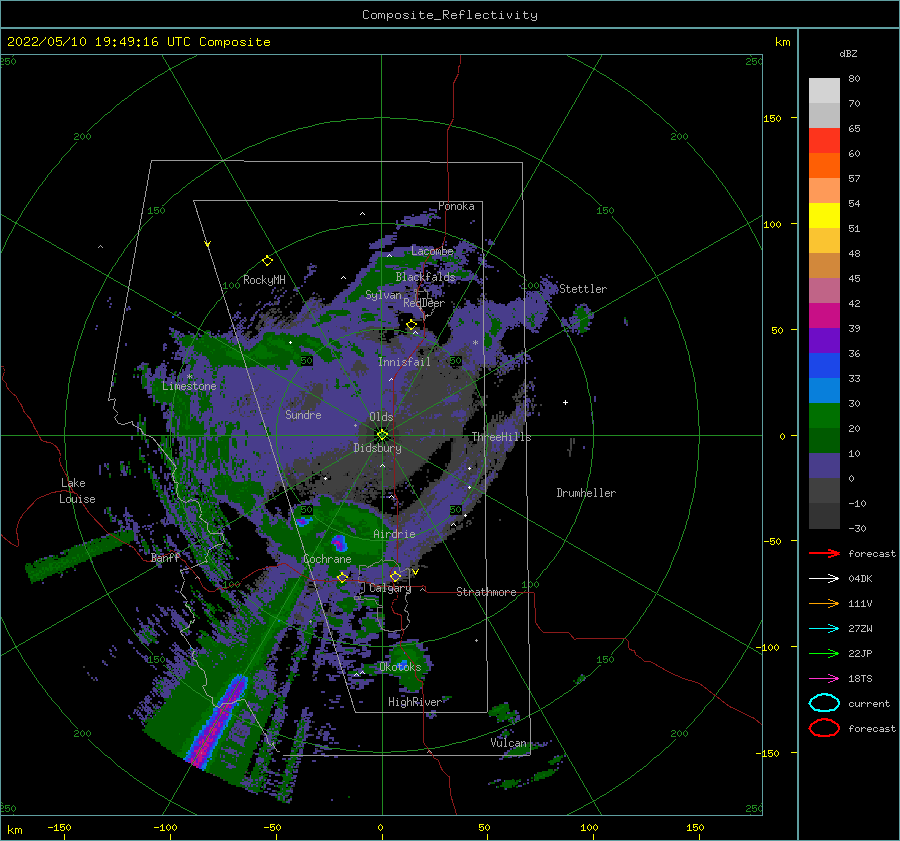
Task: Click the 'Ponoka' city label
Action: [x=456, y=206]
